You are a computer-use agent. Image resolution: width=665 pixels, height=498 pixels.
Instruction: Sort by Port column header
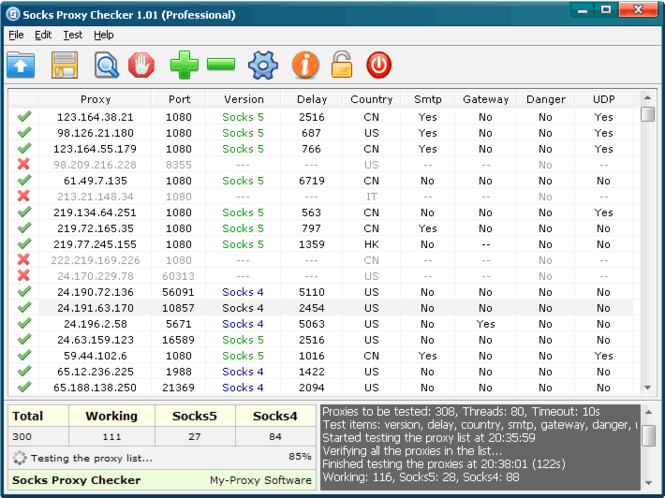click(x=179, y=99)
